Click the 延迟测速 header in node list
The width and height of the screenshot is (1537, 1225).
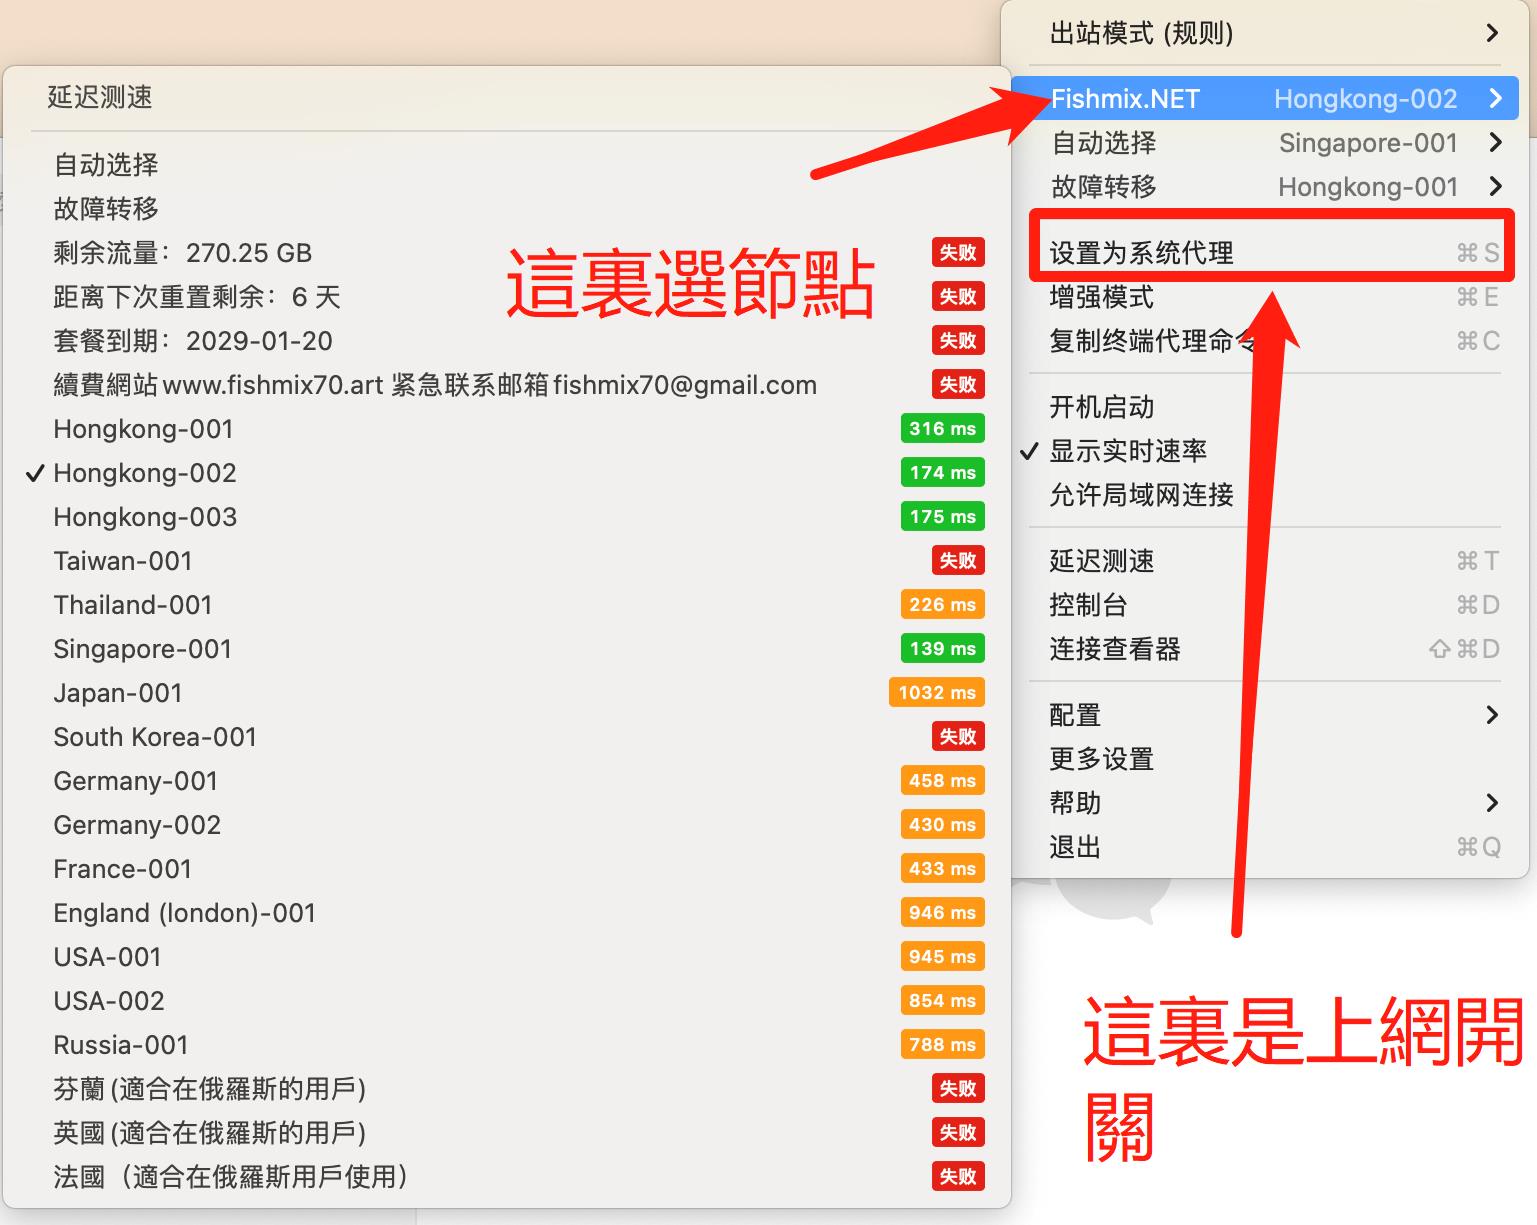click(x=100, y=97)
